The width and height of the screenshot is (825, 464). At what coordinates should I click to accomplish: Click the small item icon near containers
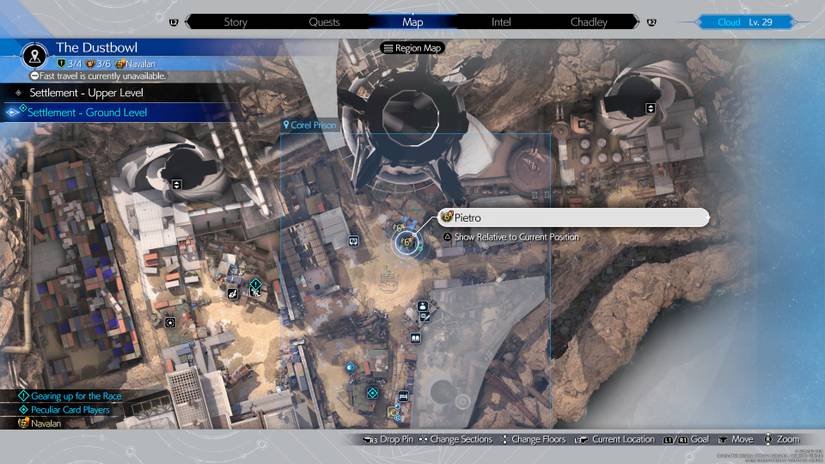(x=170, y=322)
